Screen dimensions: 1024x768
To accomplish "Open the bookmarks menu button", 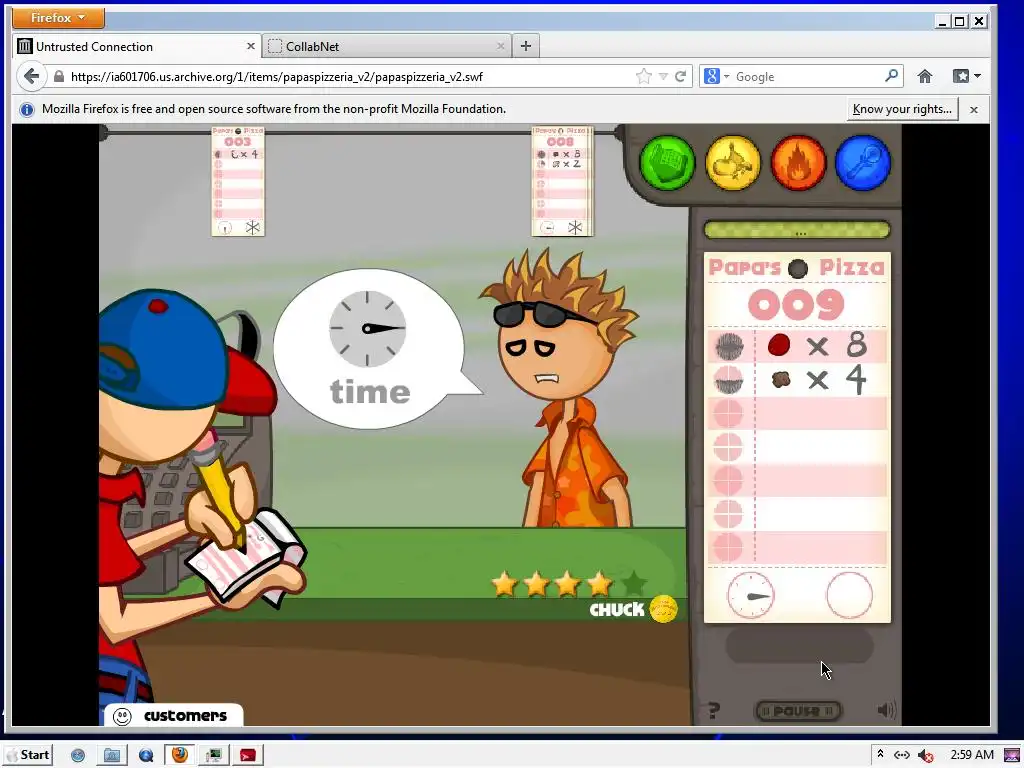I will [x=967, y=76].
